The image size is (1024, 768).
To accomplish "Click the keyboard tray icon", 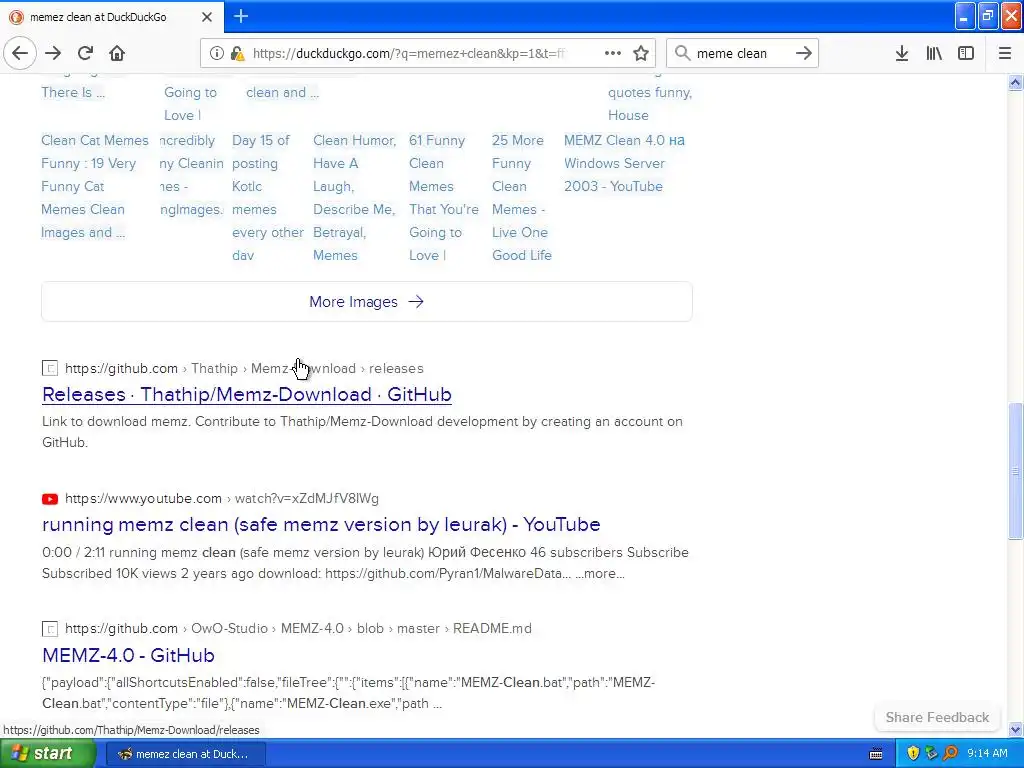I will (876, 754).
